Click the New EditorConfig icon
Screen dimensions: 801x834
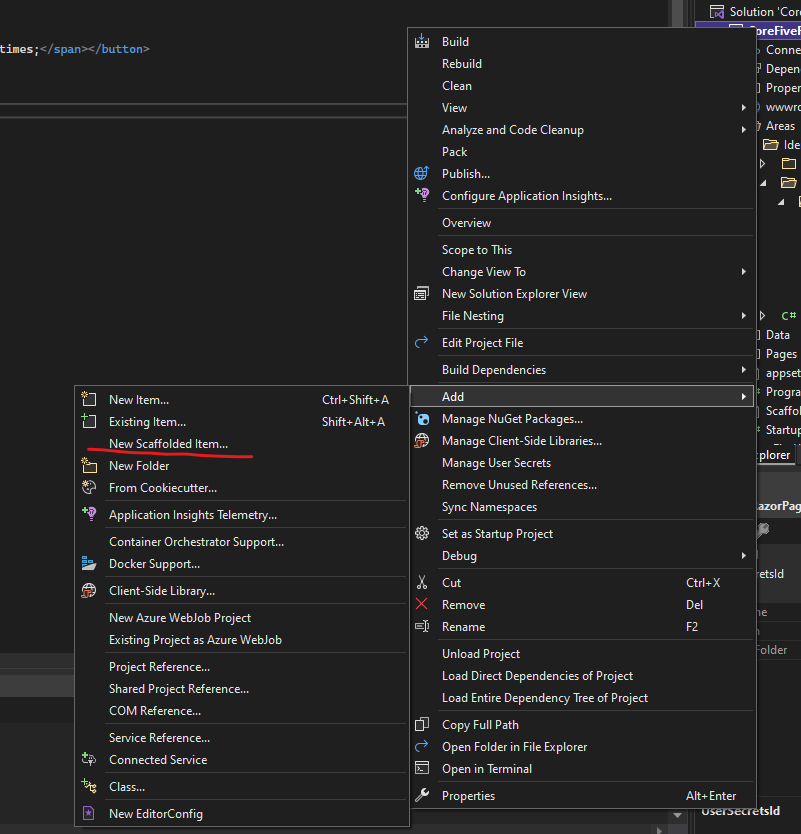[89, 813]
